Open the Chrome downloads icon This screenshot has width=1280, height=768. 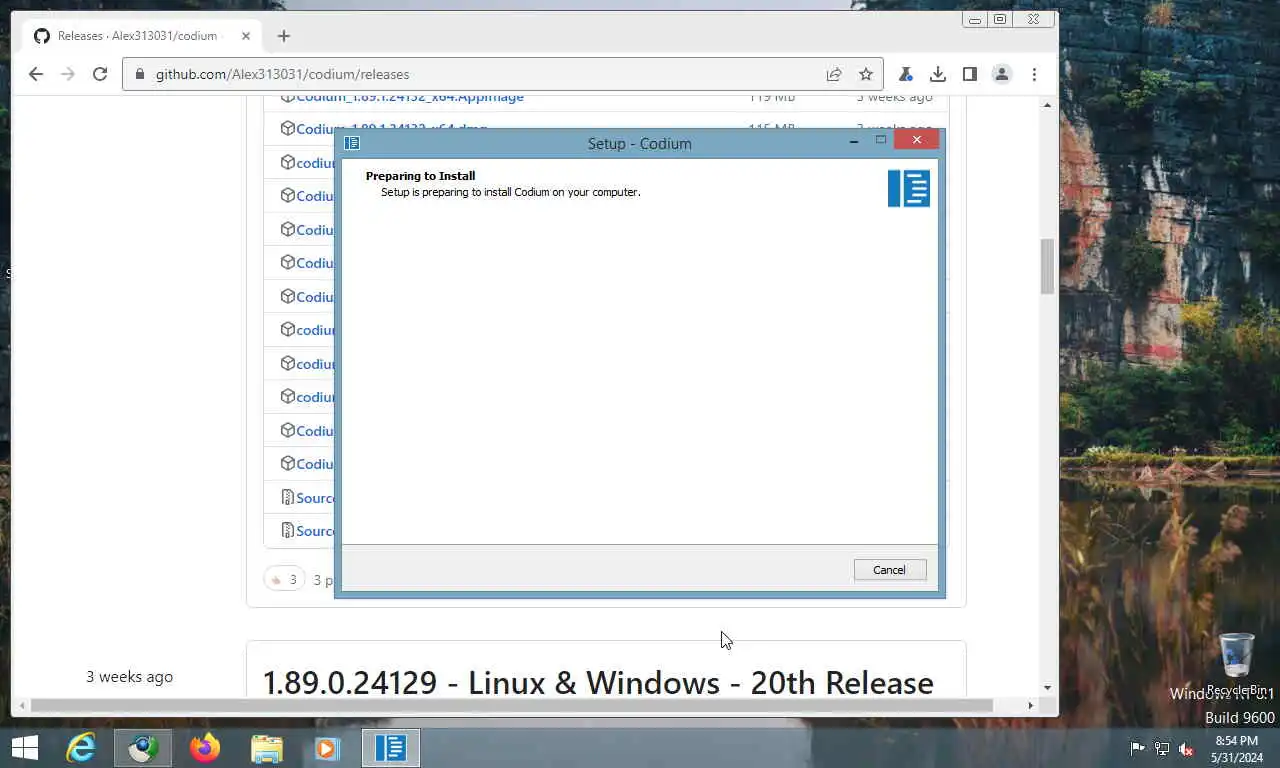point(937,74)
